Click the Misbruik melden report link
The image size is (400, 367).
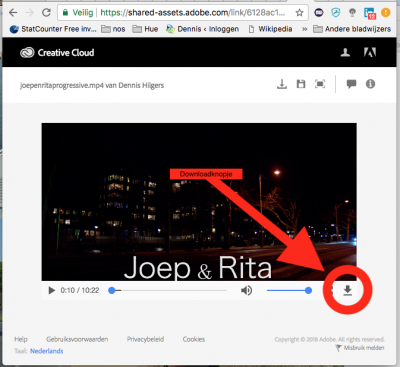[x=360, y=348]
